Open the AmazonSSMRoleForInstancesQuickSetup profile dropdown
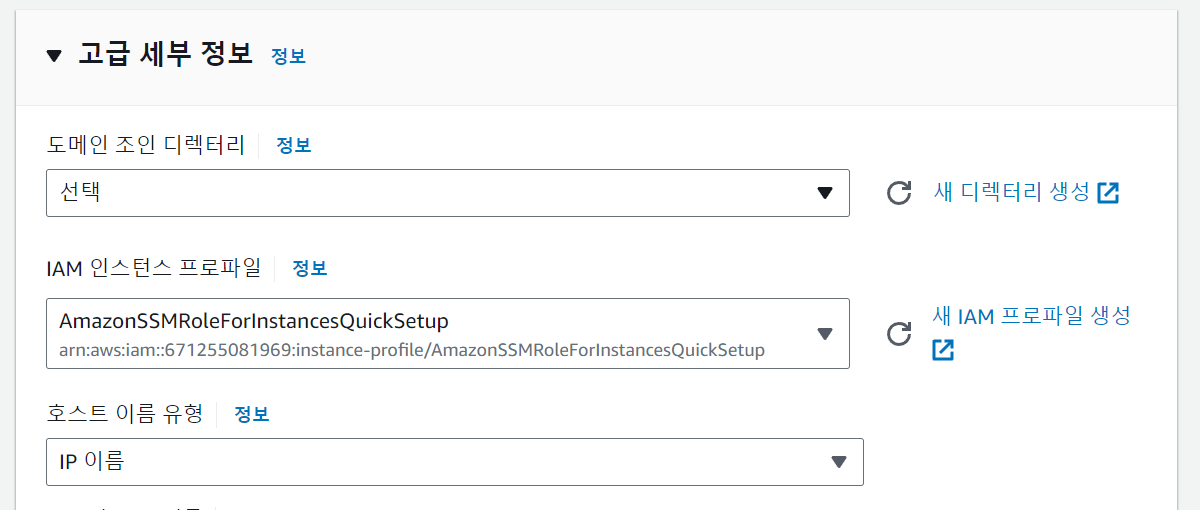Image resolution: width=1200 pixels, height=510 pixels. coord(448,333)
